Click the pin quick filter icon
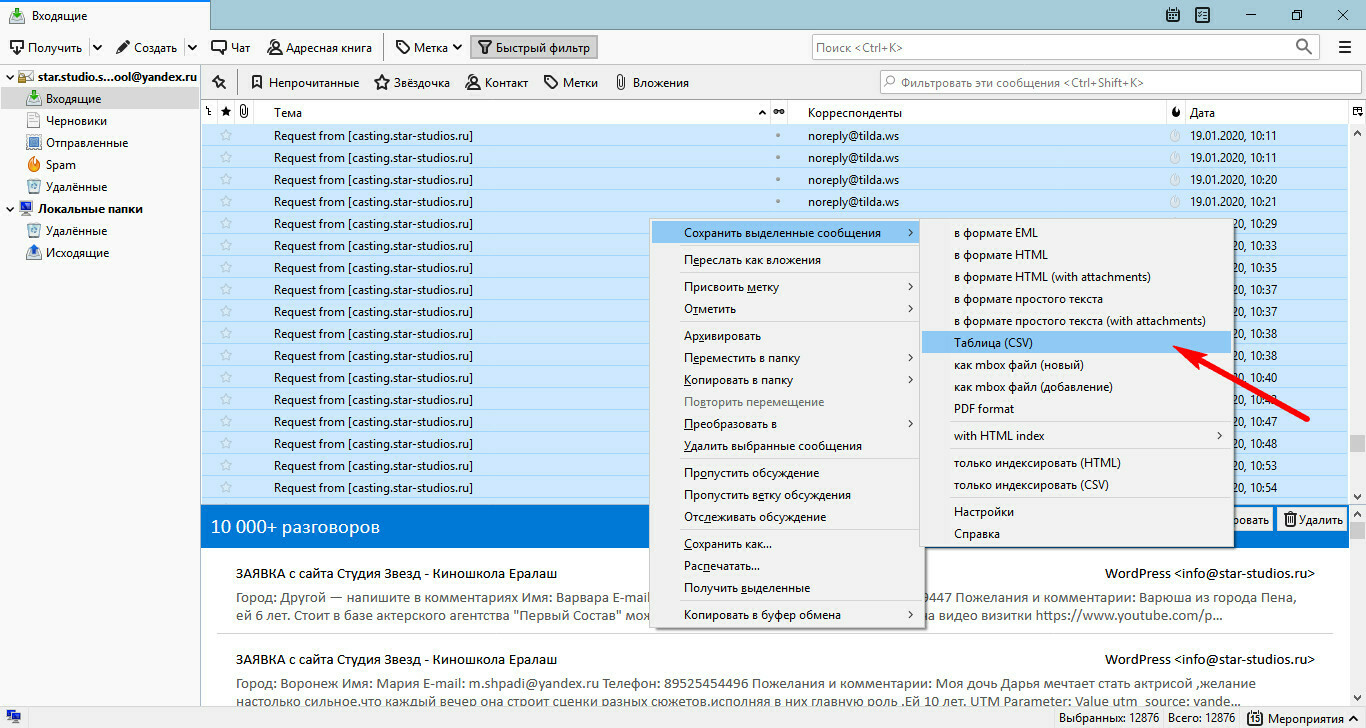Viewport: 1366px width, 728px height. (x=219, y=83)
